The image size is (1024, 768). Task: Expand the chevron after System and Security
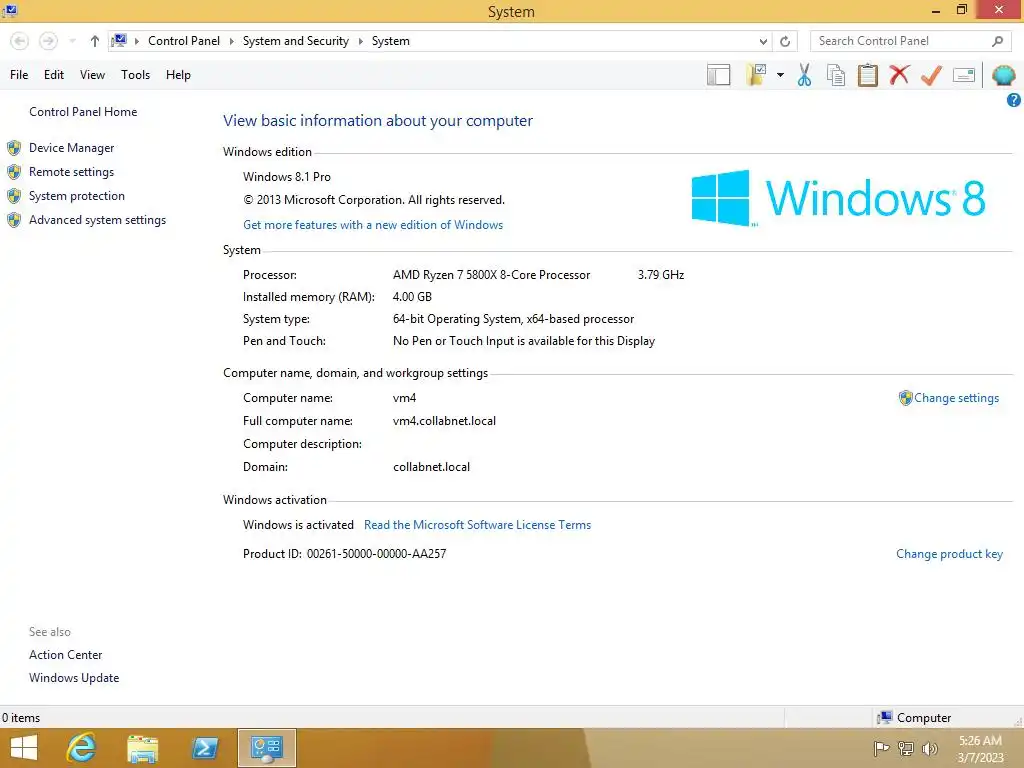pyautogui.click(x=360, y=41)
